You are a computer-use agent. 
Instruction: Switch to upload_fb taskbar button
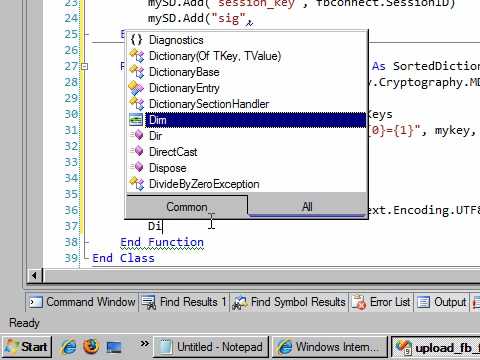click(x=436, y=348)
